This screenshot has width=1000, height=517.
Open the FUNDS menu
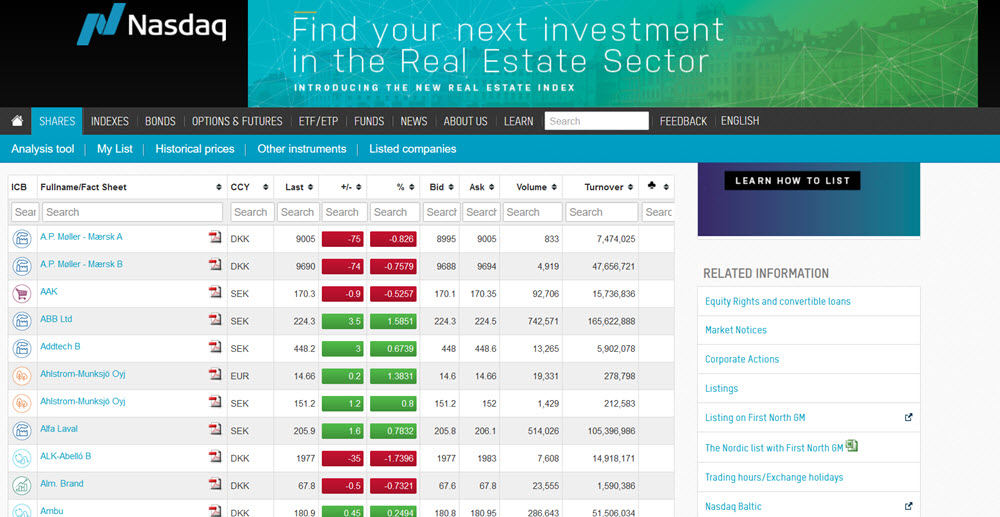tap(369, 121)
